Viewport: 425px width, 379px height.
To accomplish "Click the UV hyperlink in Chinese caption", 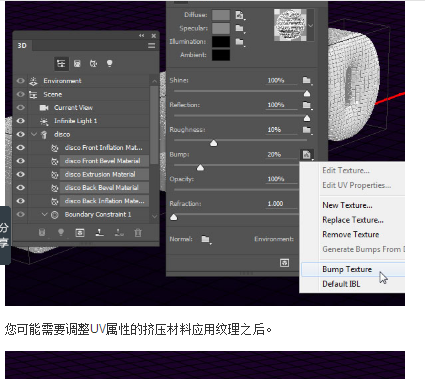I will (98, 330).
